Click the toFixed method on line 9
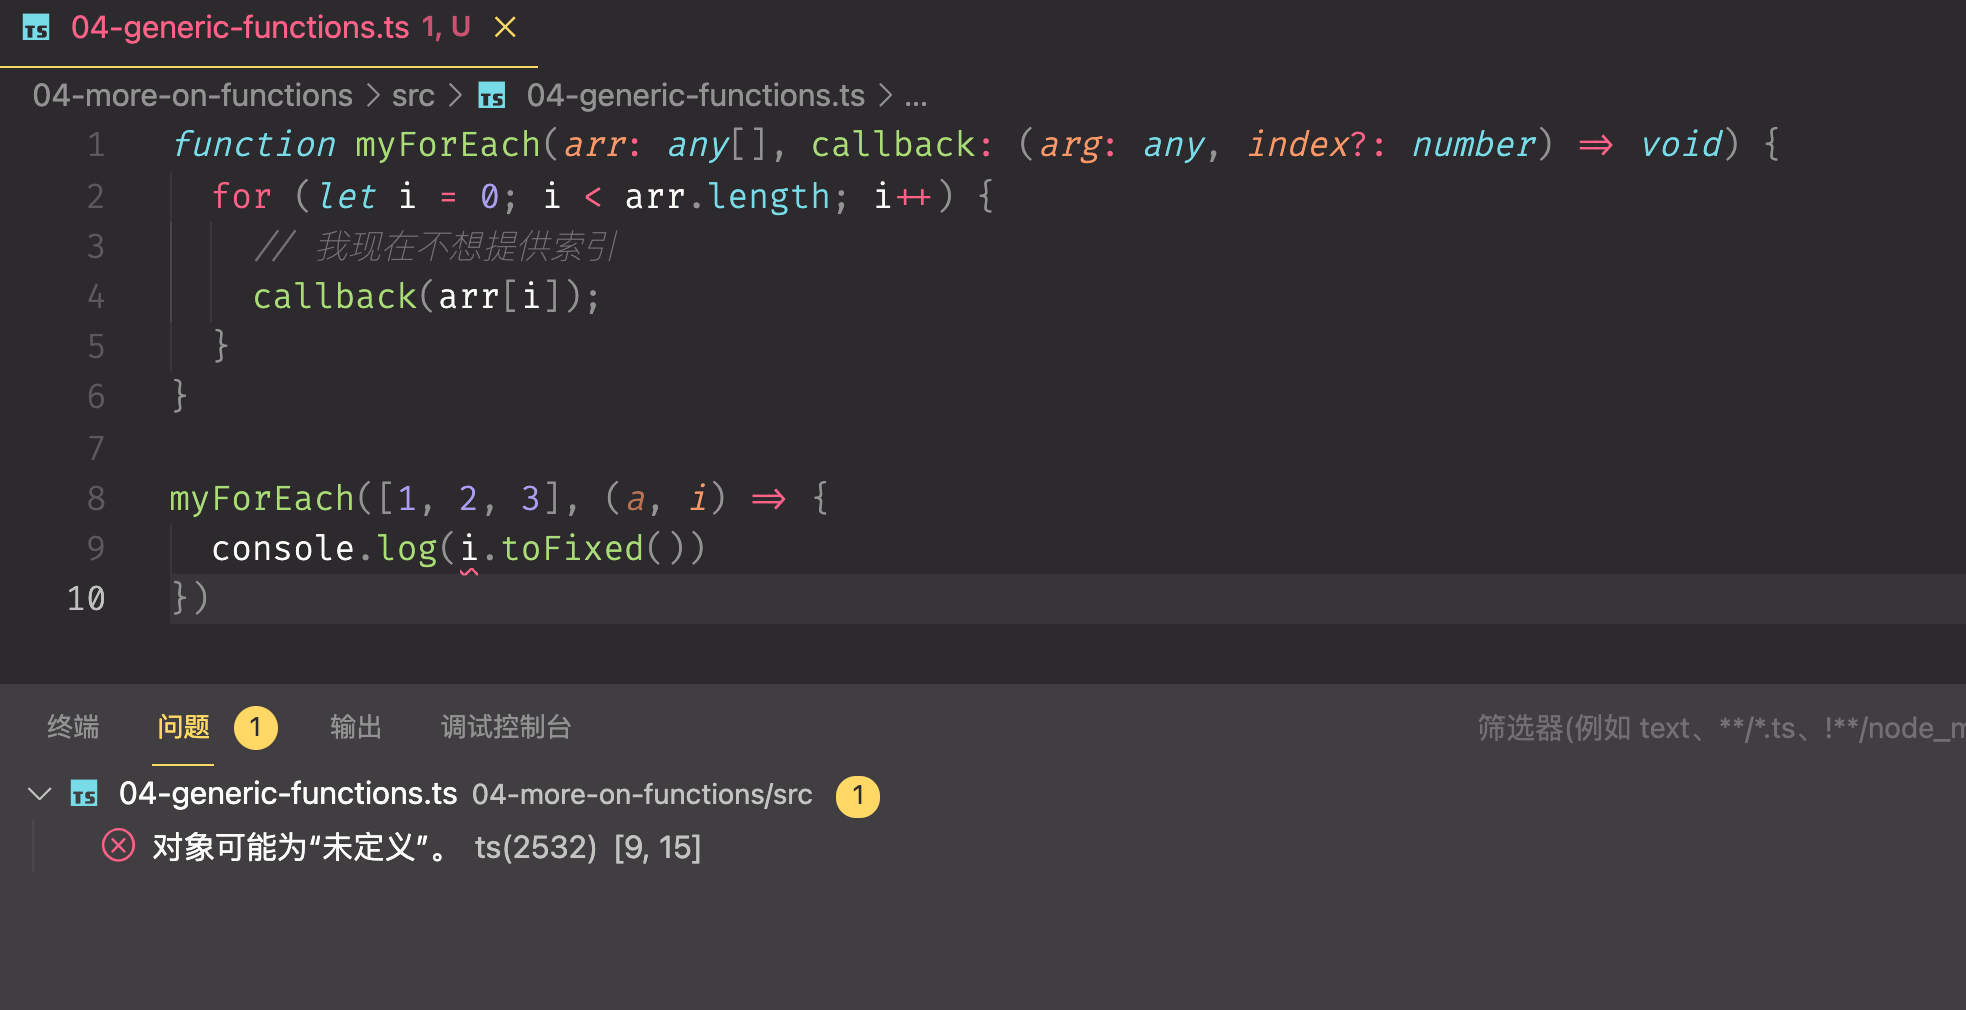Viewport: 1966px width, 1010px height. [572, 549]
